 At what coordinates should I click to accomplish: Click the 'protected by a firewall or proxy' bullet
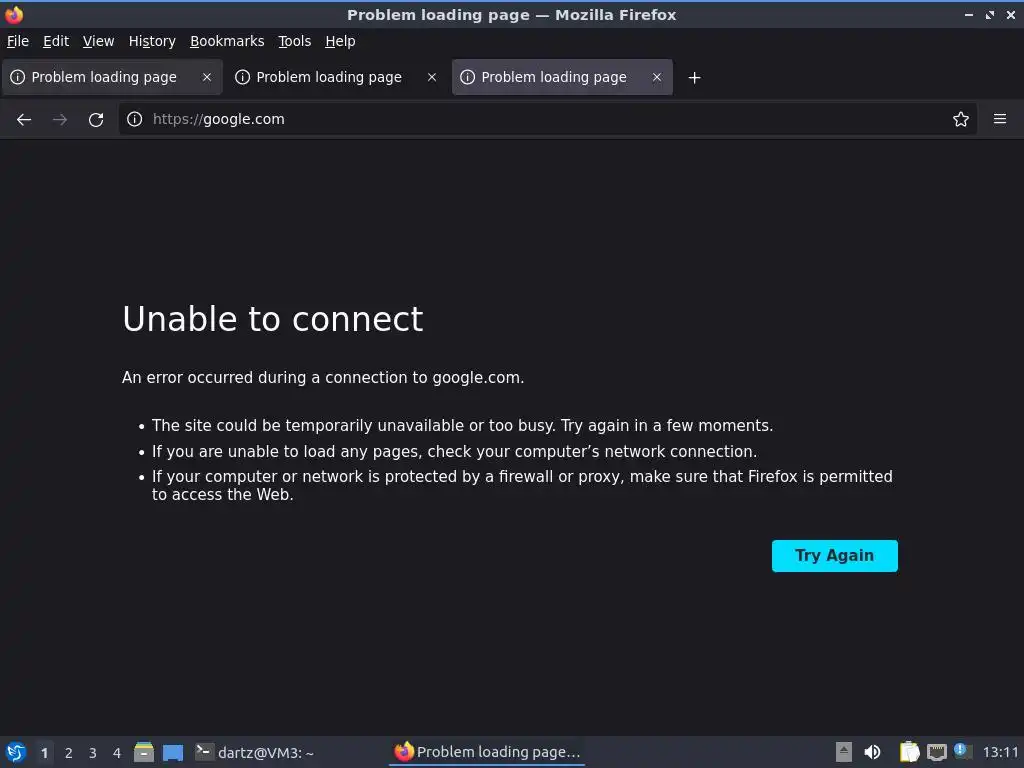click(522, 485)
